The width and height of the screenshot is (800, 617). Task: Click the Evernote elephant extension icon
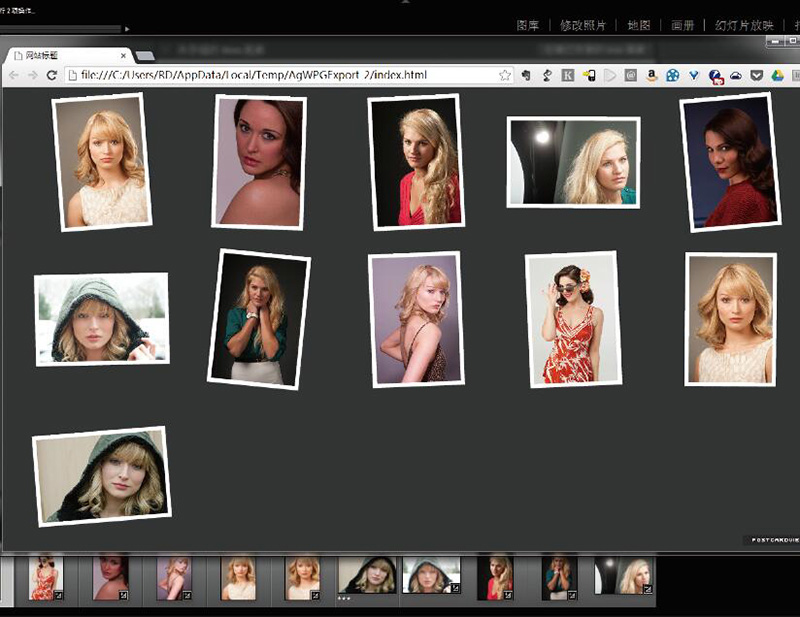point(525,75)
